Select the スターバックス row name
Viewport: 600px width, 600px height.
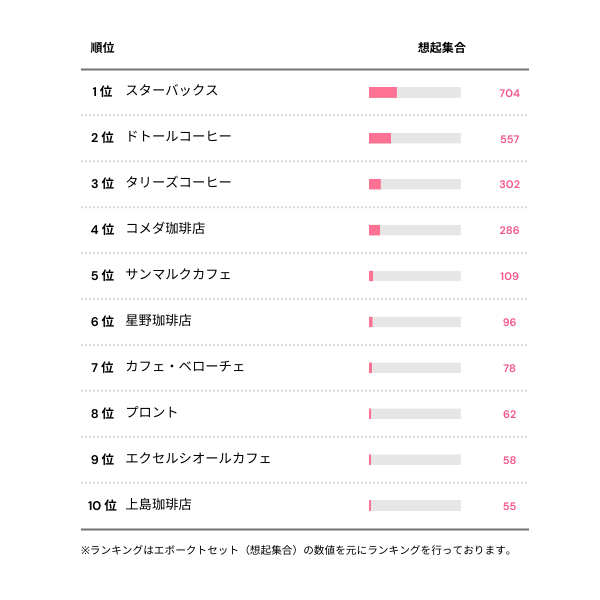point(172,91)
